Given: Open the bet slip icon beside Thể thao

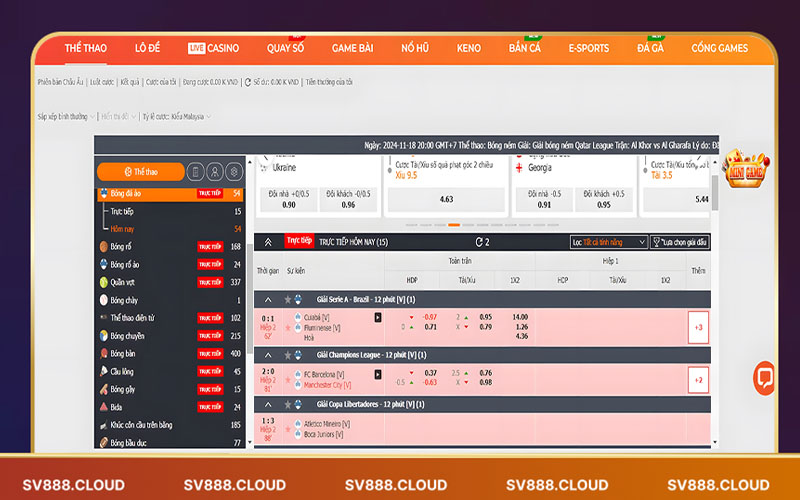Looking at the screenshot, I should tap(195, 172).
